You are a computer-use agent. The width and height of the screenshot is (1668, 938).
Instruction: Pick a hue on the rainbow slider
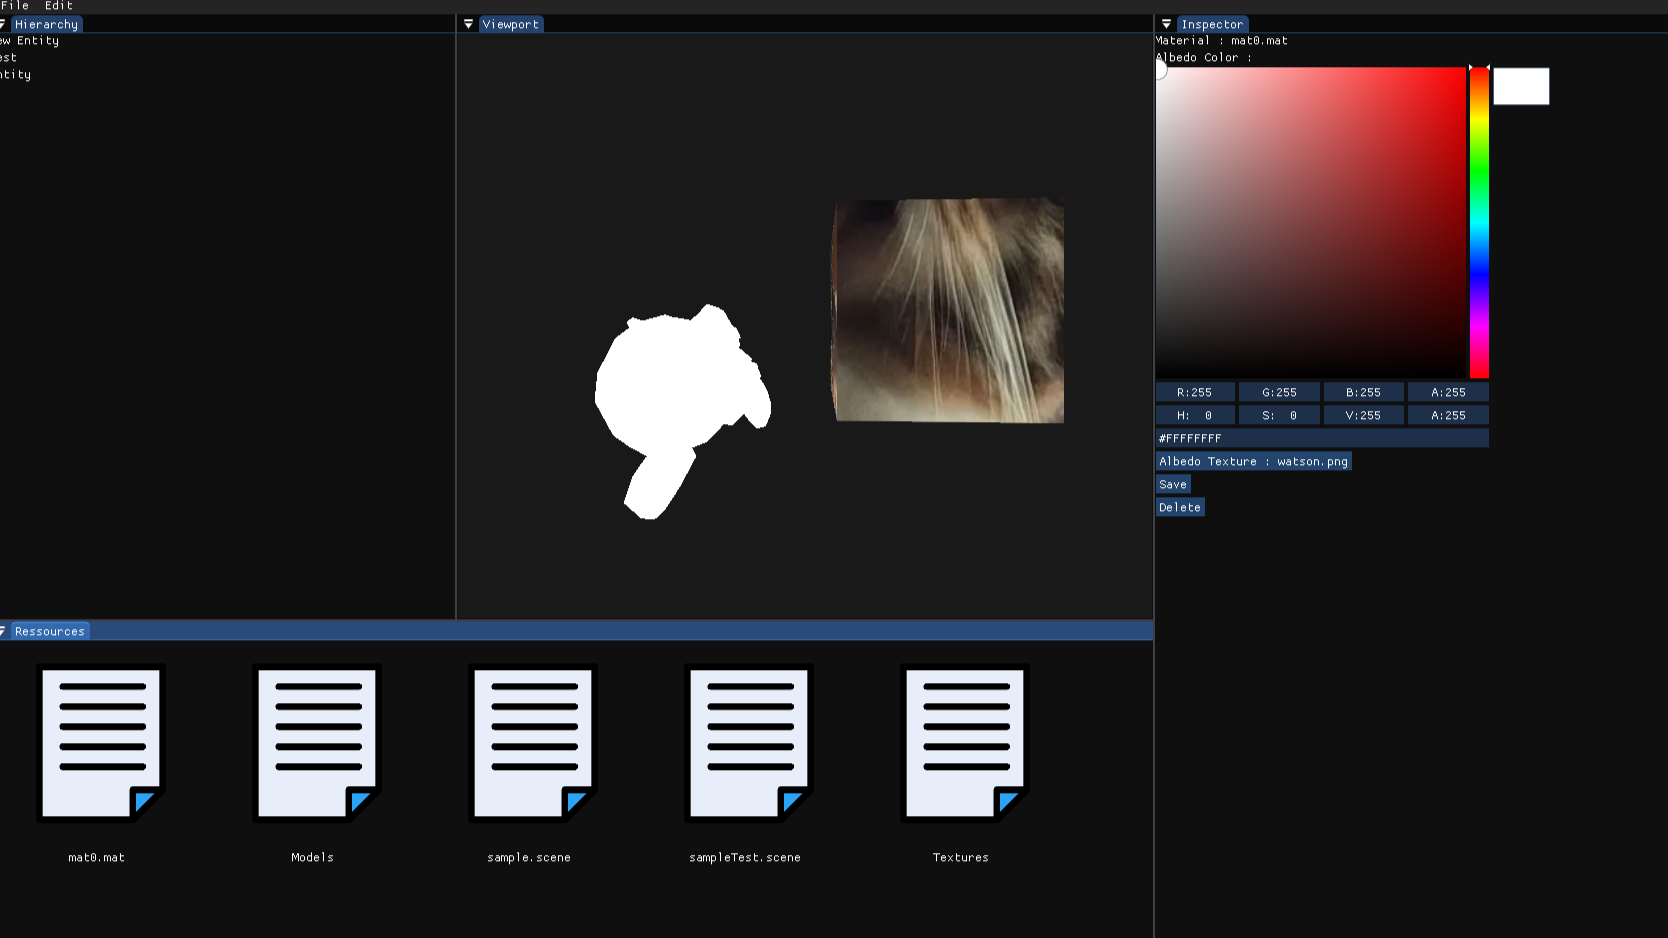pos(1479,222)
